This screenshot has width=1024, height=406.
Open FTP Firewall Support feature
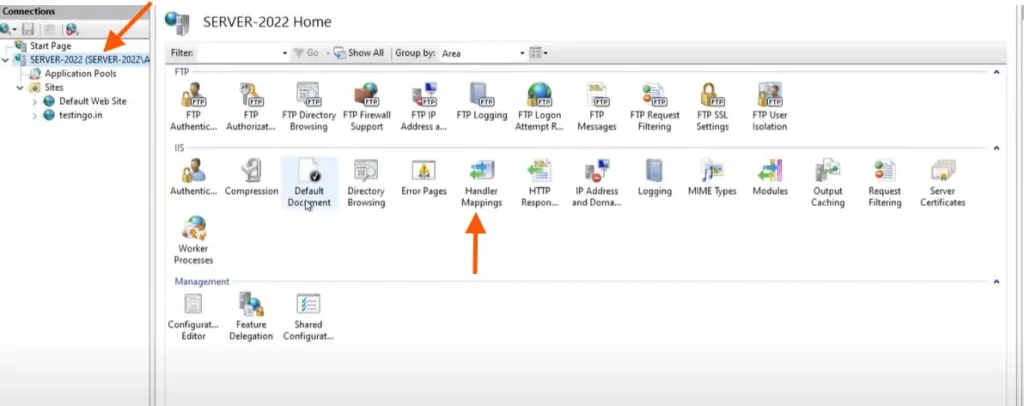tap(366, 108)
